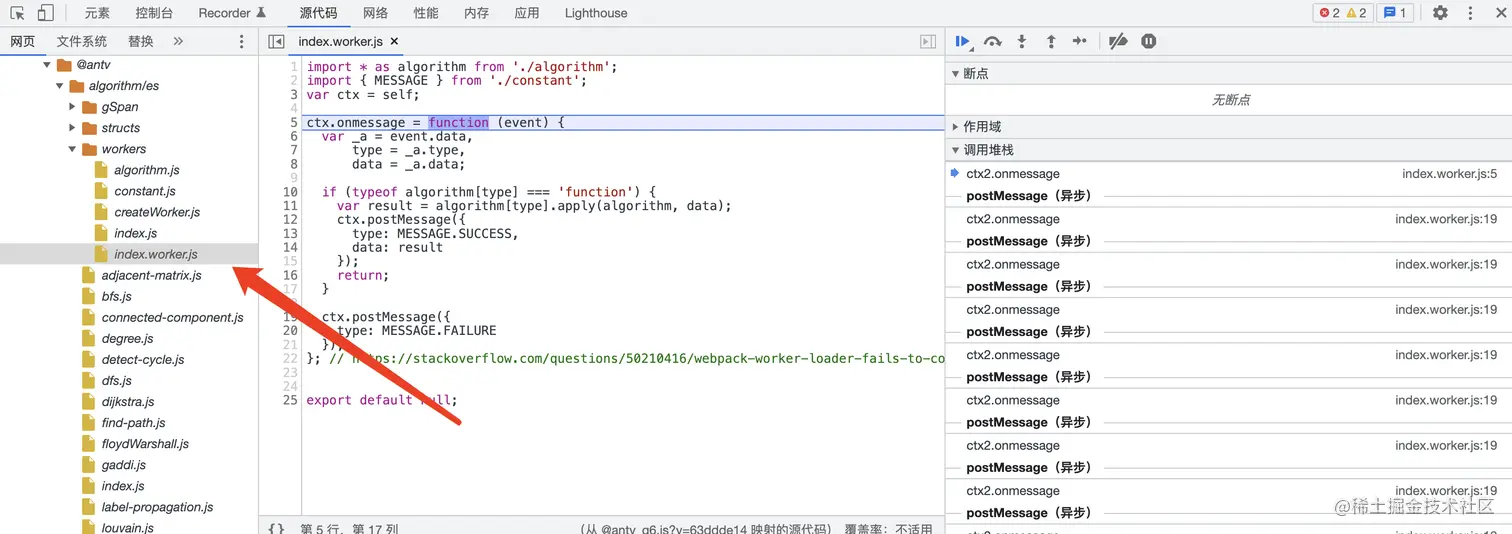
Task: Expand the structs folder
Action: [x=73, y=128]
